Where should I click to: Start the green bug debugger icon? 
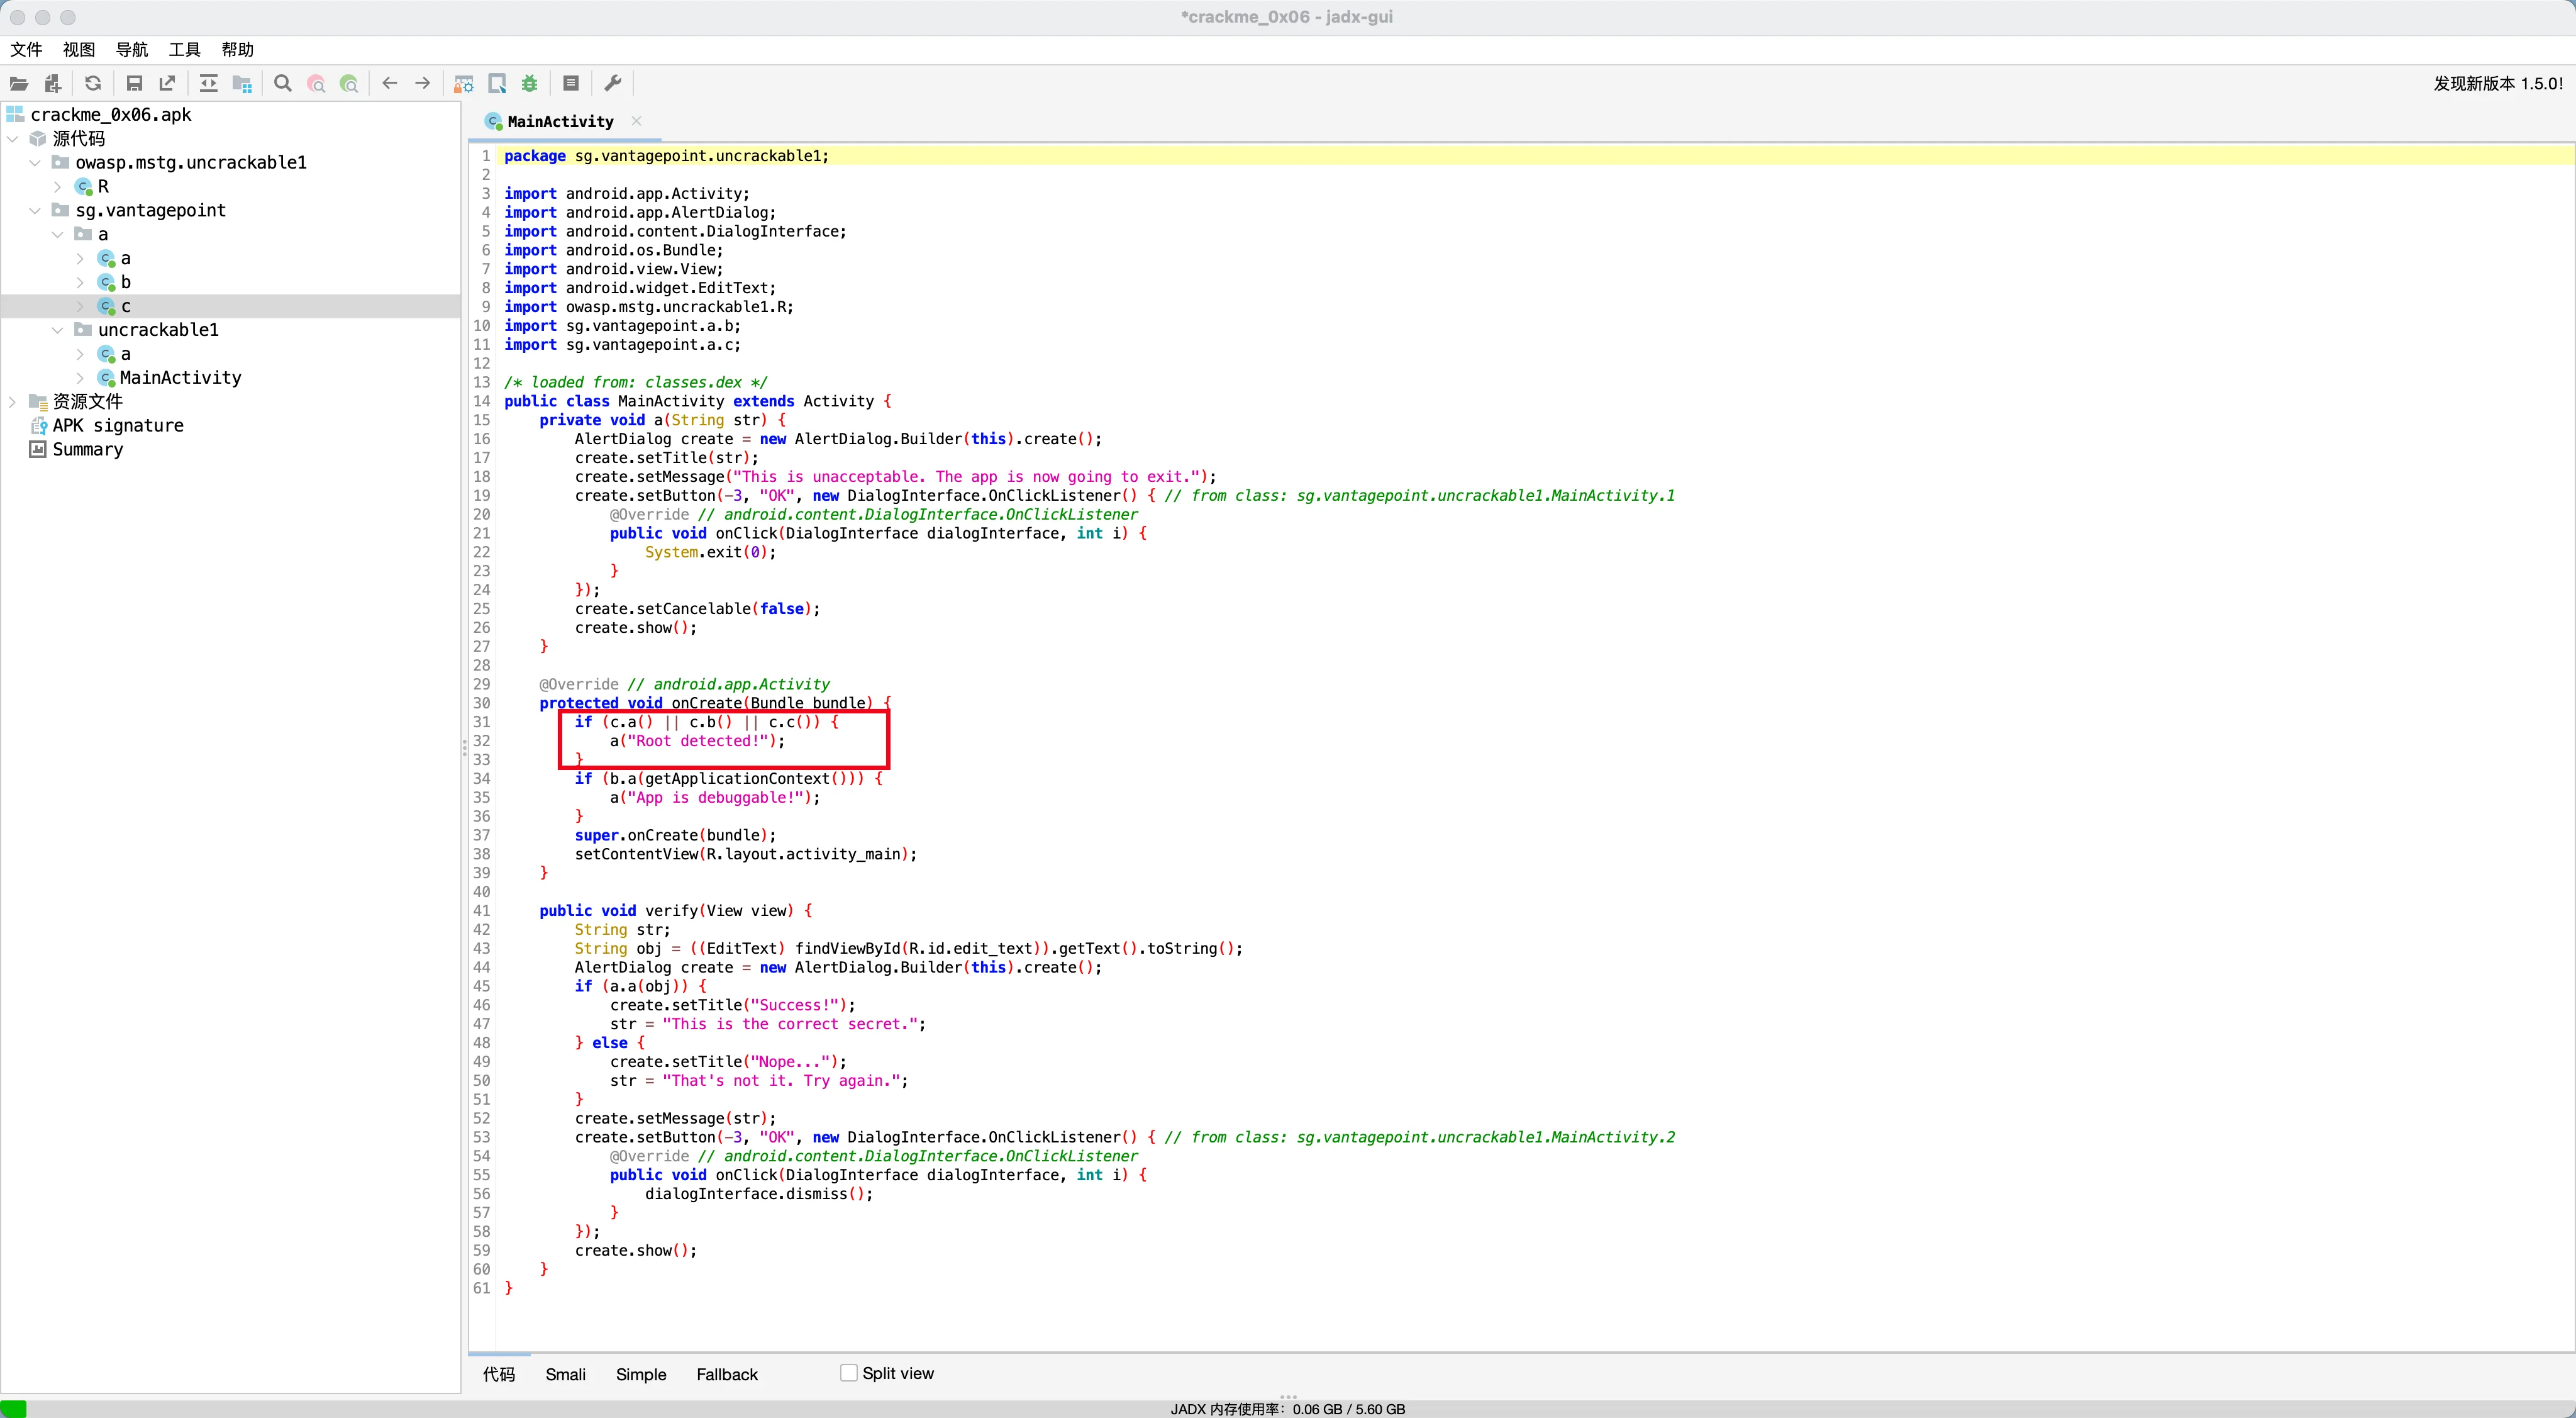point(530,83)
